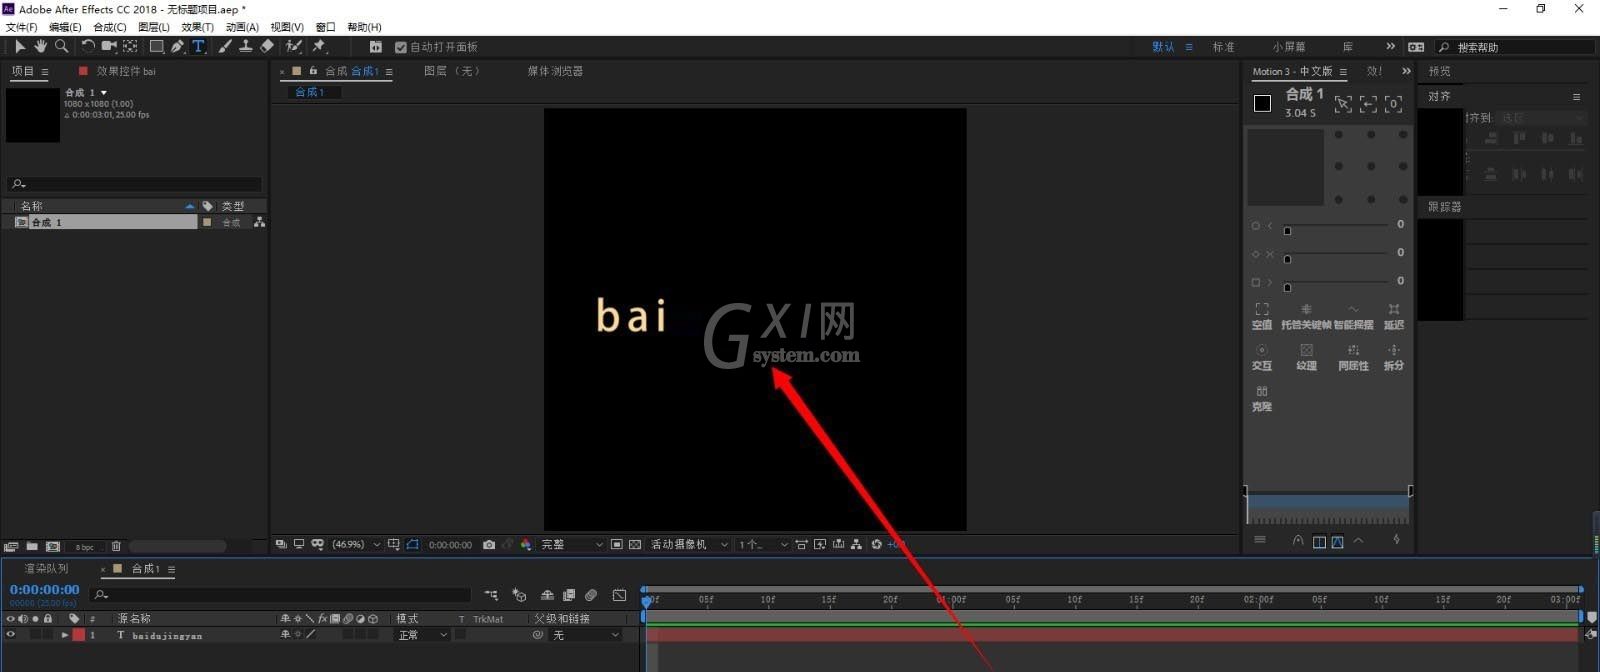
Task: Toggle the auto-open panels checkbox
Action: (401, 47)
